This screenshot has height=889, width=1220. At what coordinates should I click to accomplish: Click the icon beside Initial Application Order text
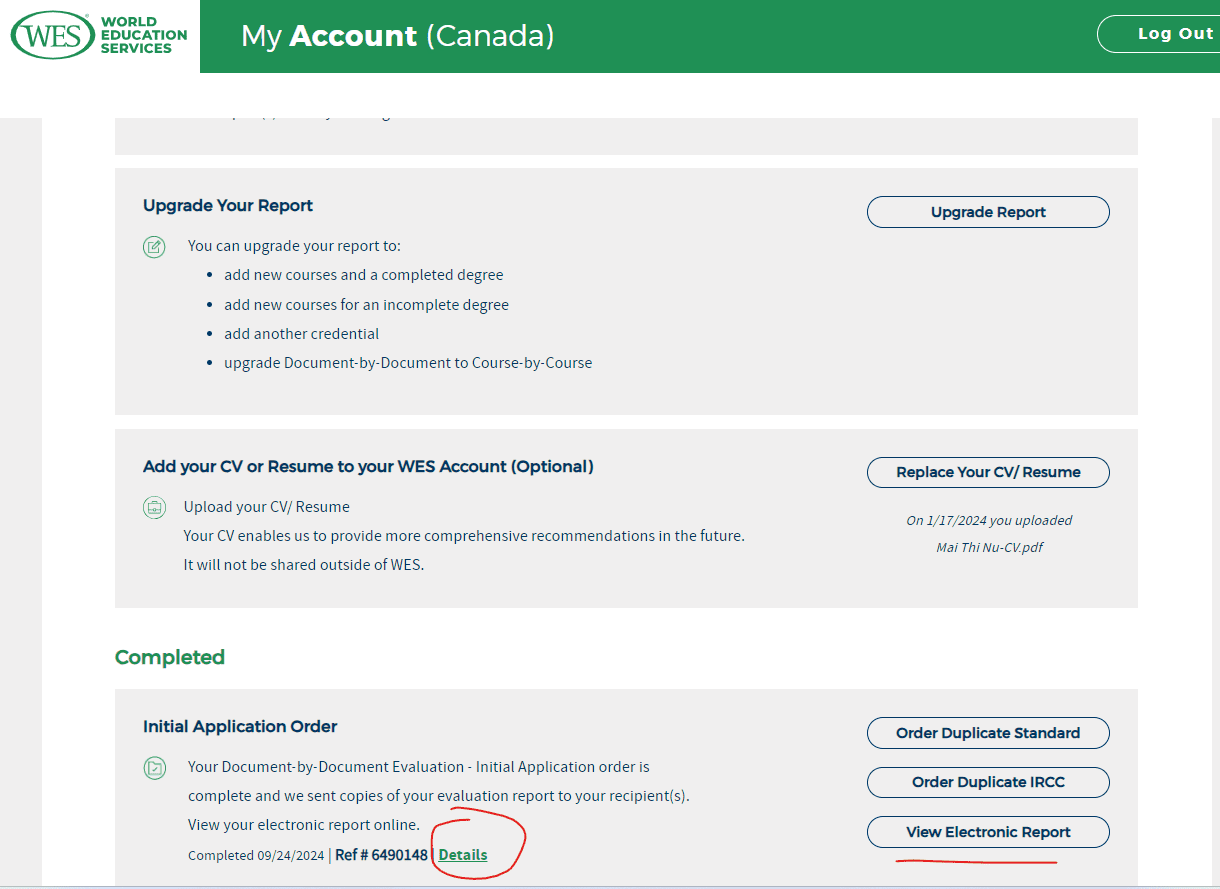click(154, 768)
